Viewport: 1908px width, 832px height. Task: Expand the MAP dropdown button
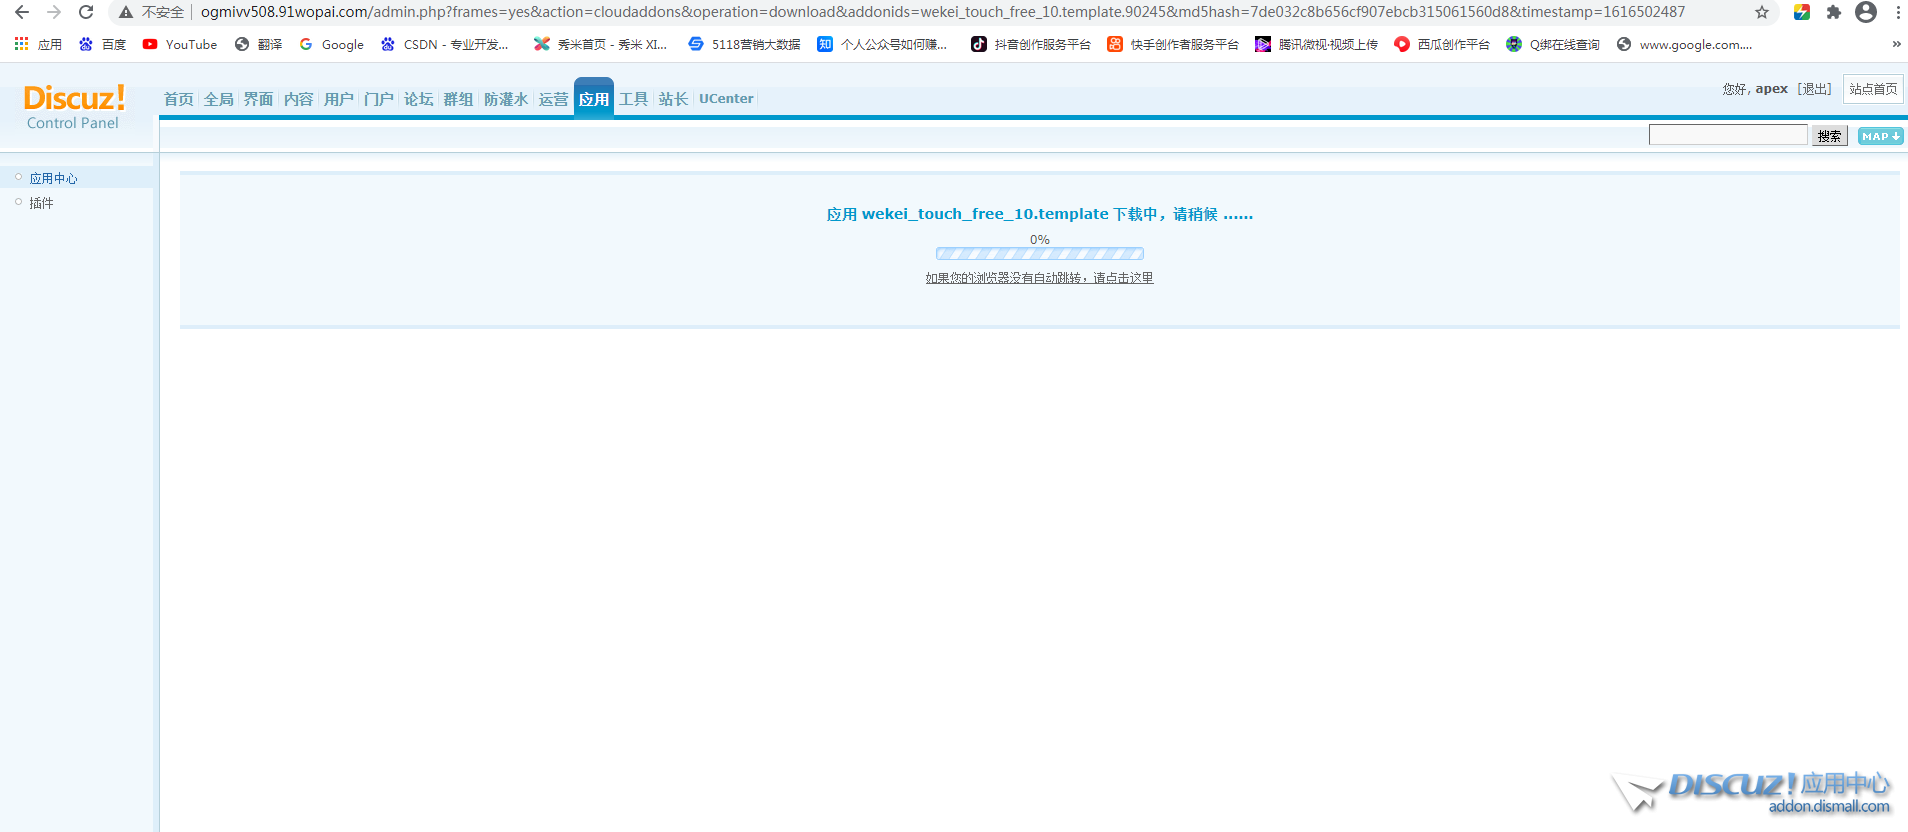tap(1880, 136)
